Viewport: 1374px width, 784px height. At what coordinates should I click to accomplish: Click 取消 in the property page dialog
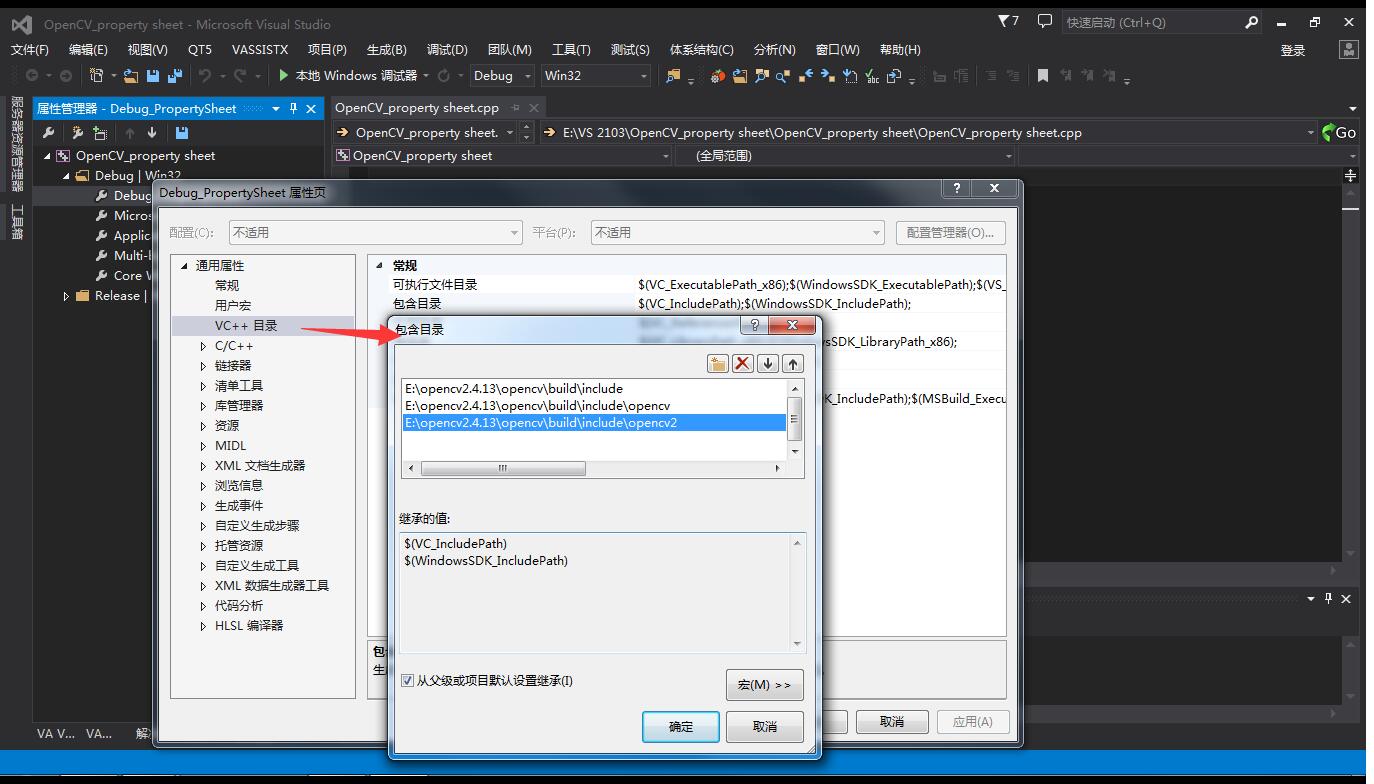coord(892,721)
